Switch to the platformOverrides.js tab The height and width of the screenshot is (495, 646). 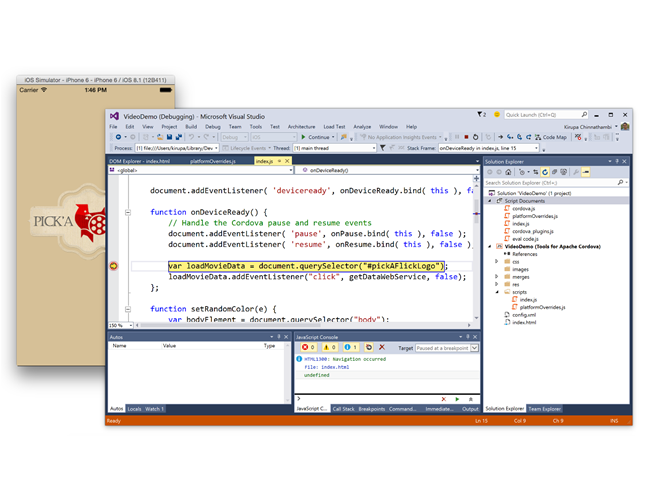(x=213, y=161)
